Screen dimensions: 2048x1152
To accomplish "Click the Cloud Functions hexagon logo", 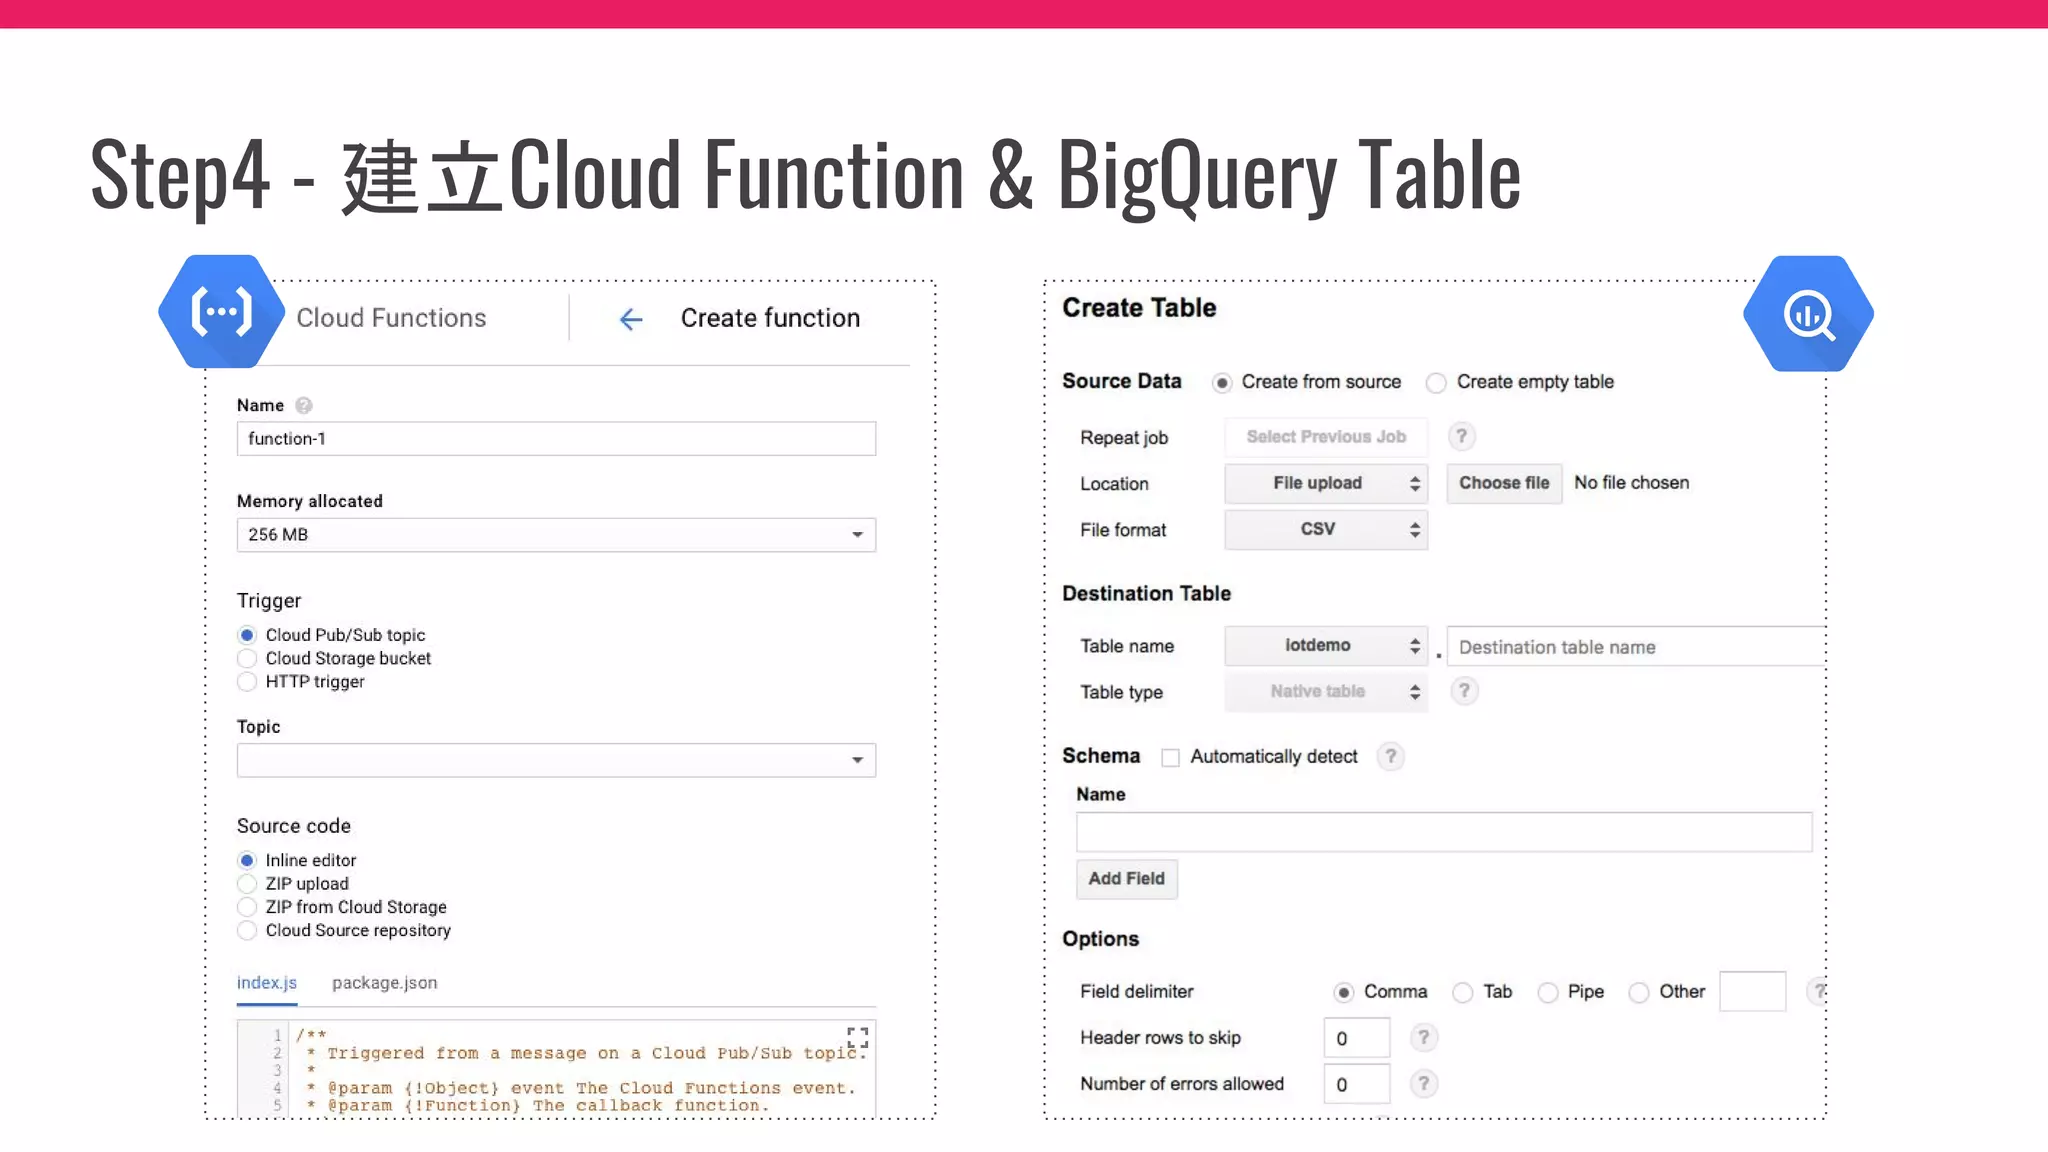I will tap(222, 312).
